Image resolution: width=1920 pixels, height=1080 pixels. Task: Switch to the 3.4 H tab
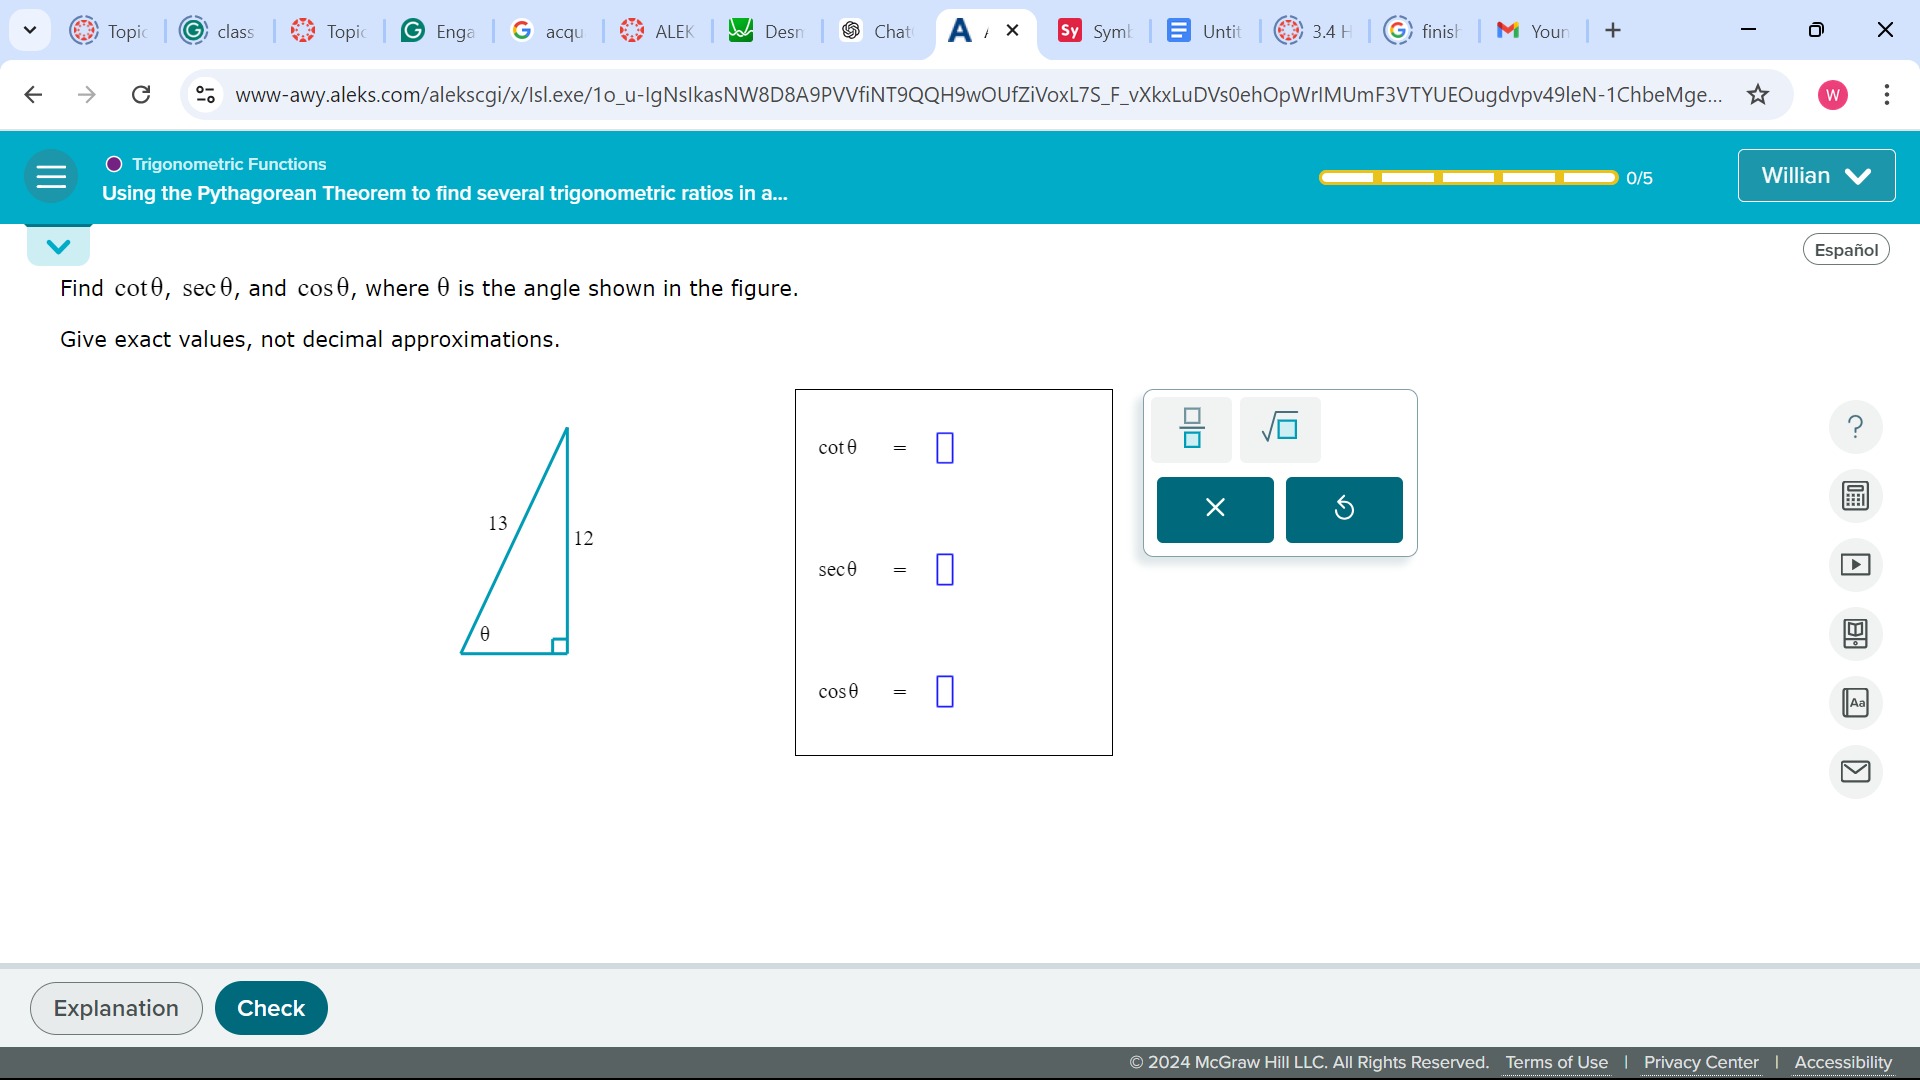tap(1314, 31)
